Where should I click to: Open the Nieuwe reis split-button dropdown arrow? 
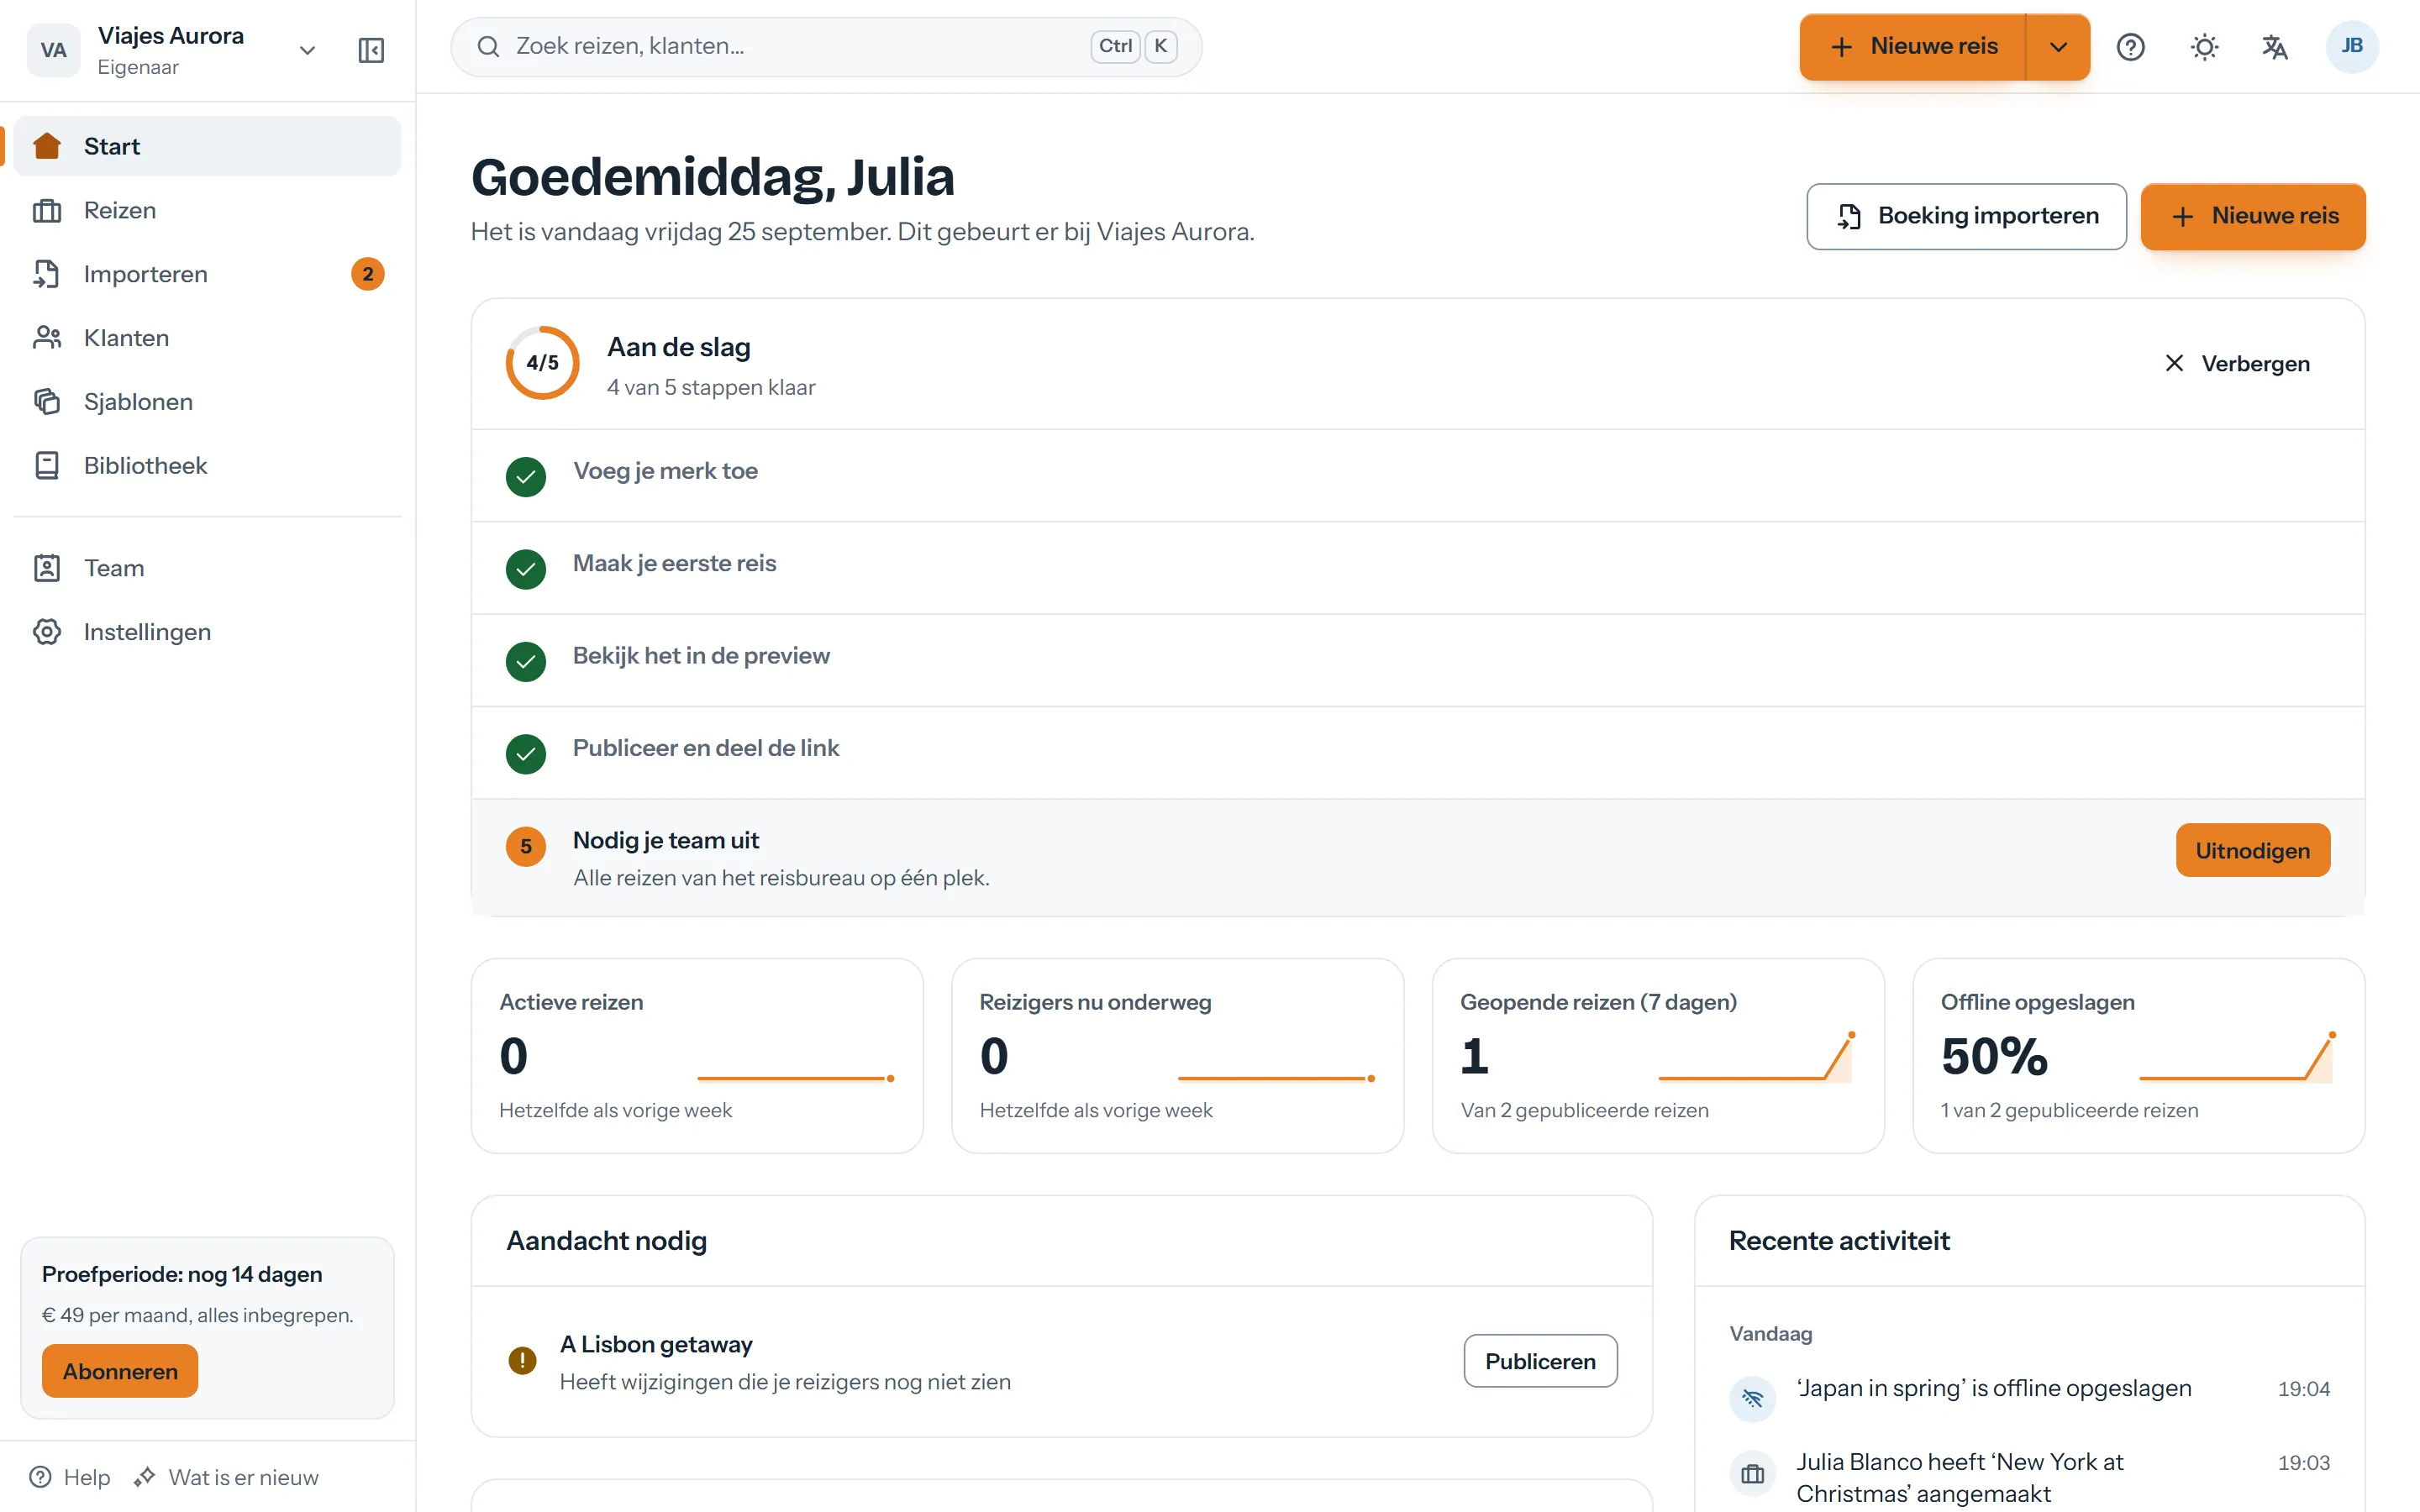tap(2058, 47)
